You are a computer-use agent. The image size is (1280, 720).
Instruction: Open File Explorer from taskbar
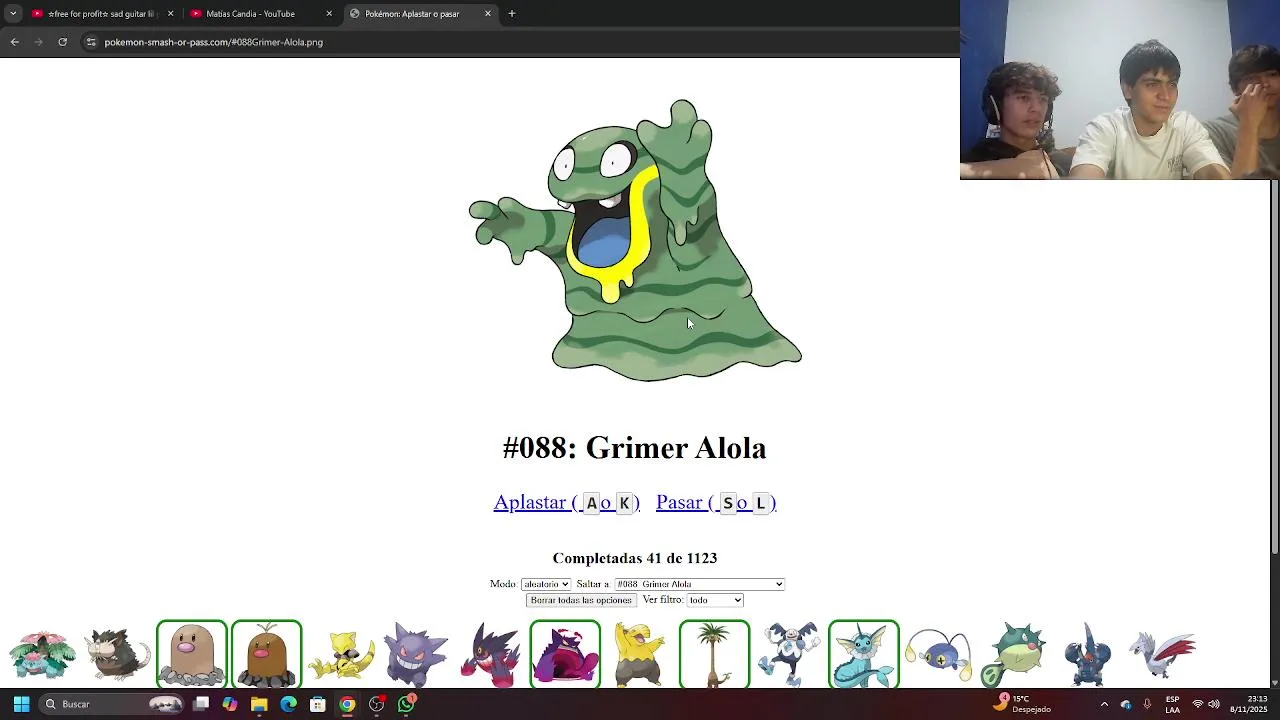(259, 704)
